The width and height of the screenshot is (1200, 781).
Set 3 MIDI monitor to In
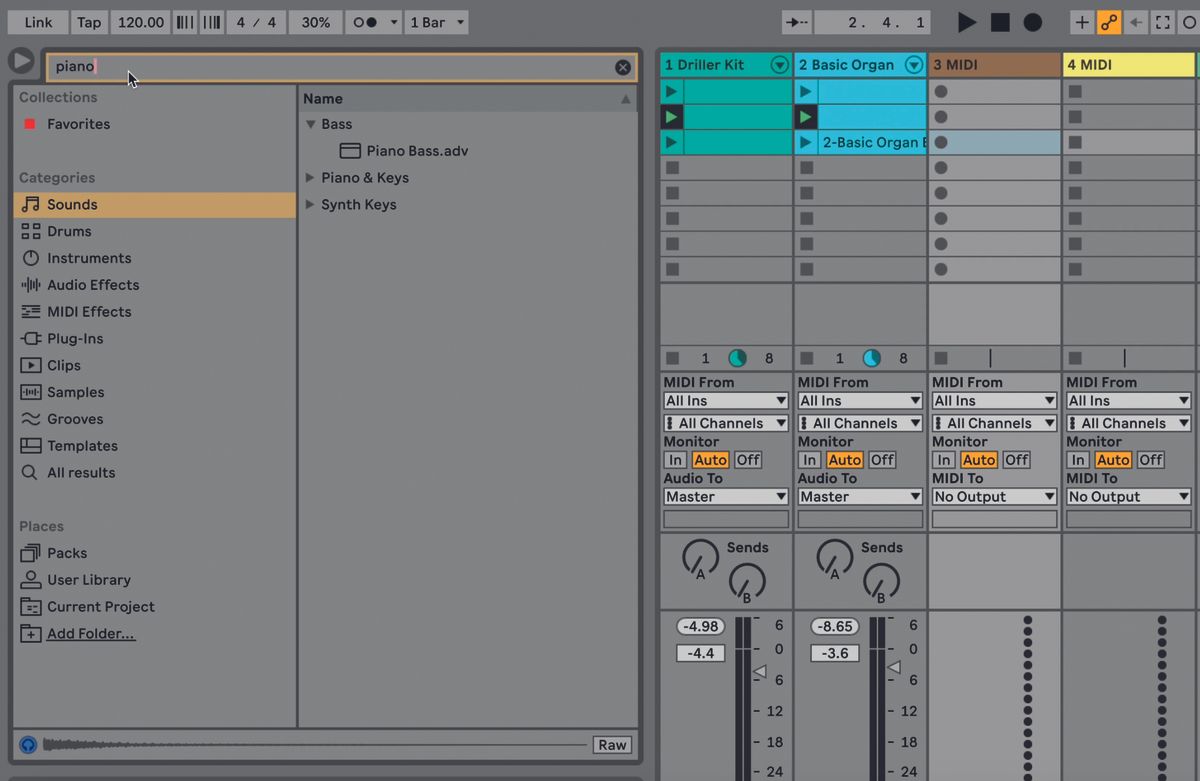click(x=944, y=460)
